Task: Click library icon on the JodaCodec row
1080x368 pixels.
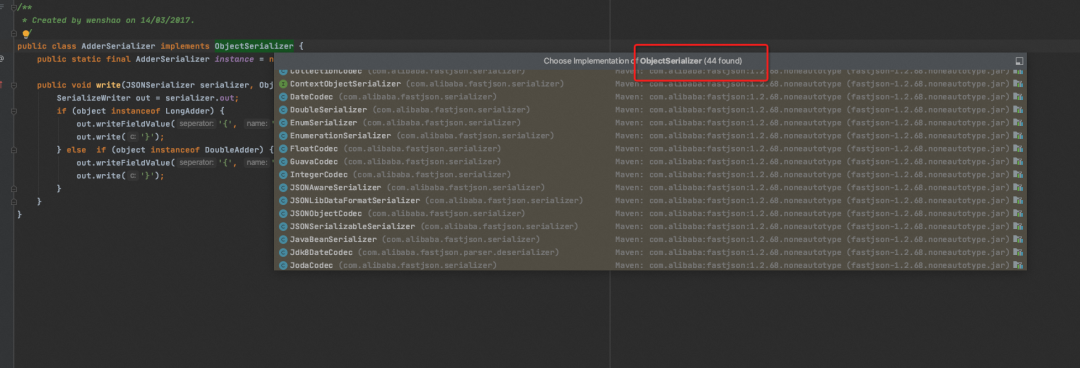Action: 1018,265
